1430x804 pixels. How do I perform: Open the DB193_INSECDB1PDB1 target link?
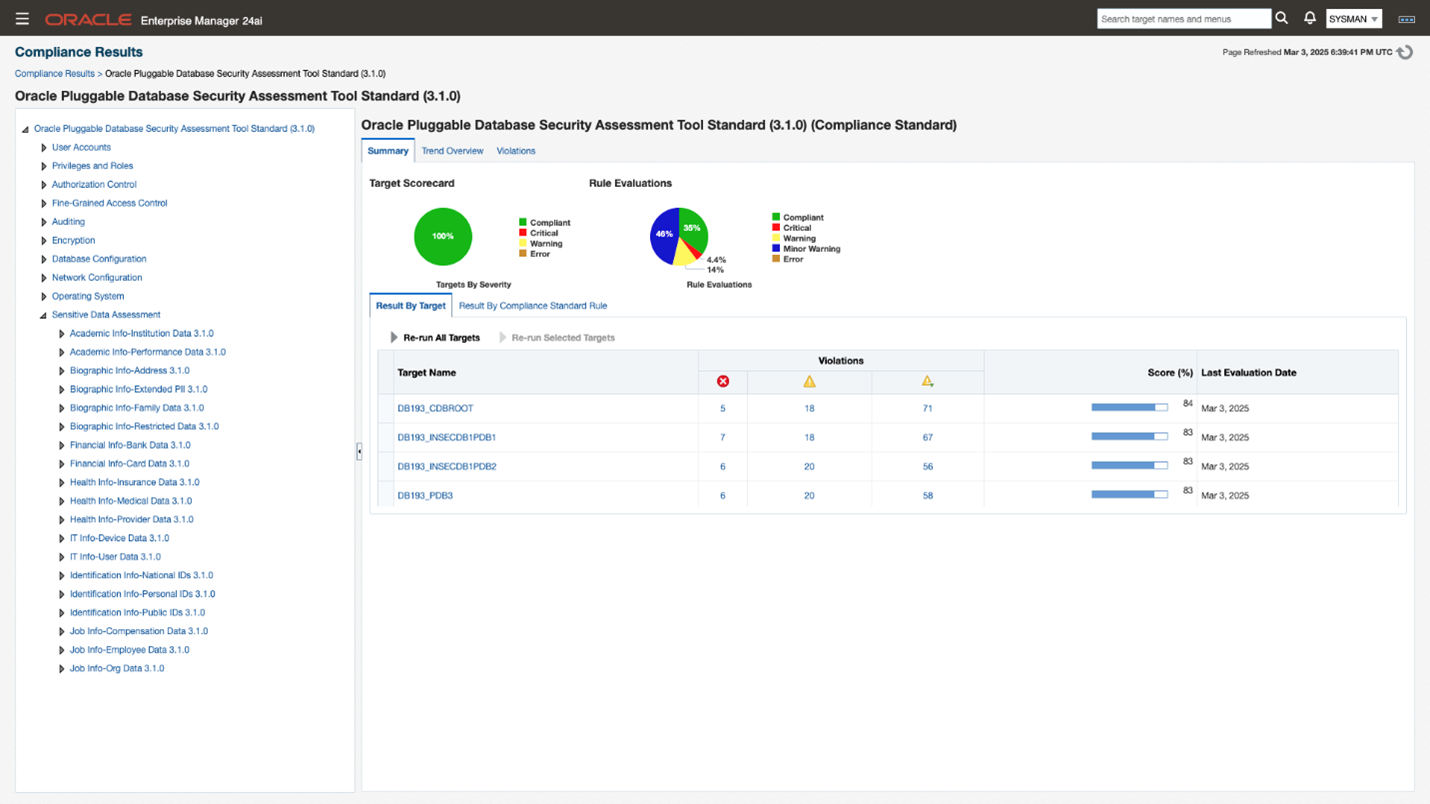point(446,437)
